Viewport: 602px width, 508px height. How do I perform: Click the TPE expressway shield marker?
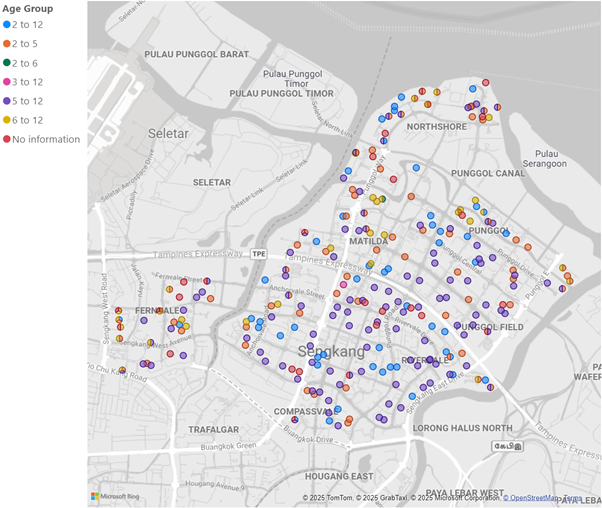coord(259,254)
